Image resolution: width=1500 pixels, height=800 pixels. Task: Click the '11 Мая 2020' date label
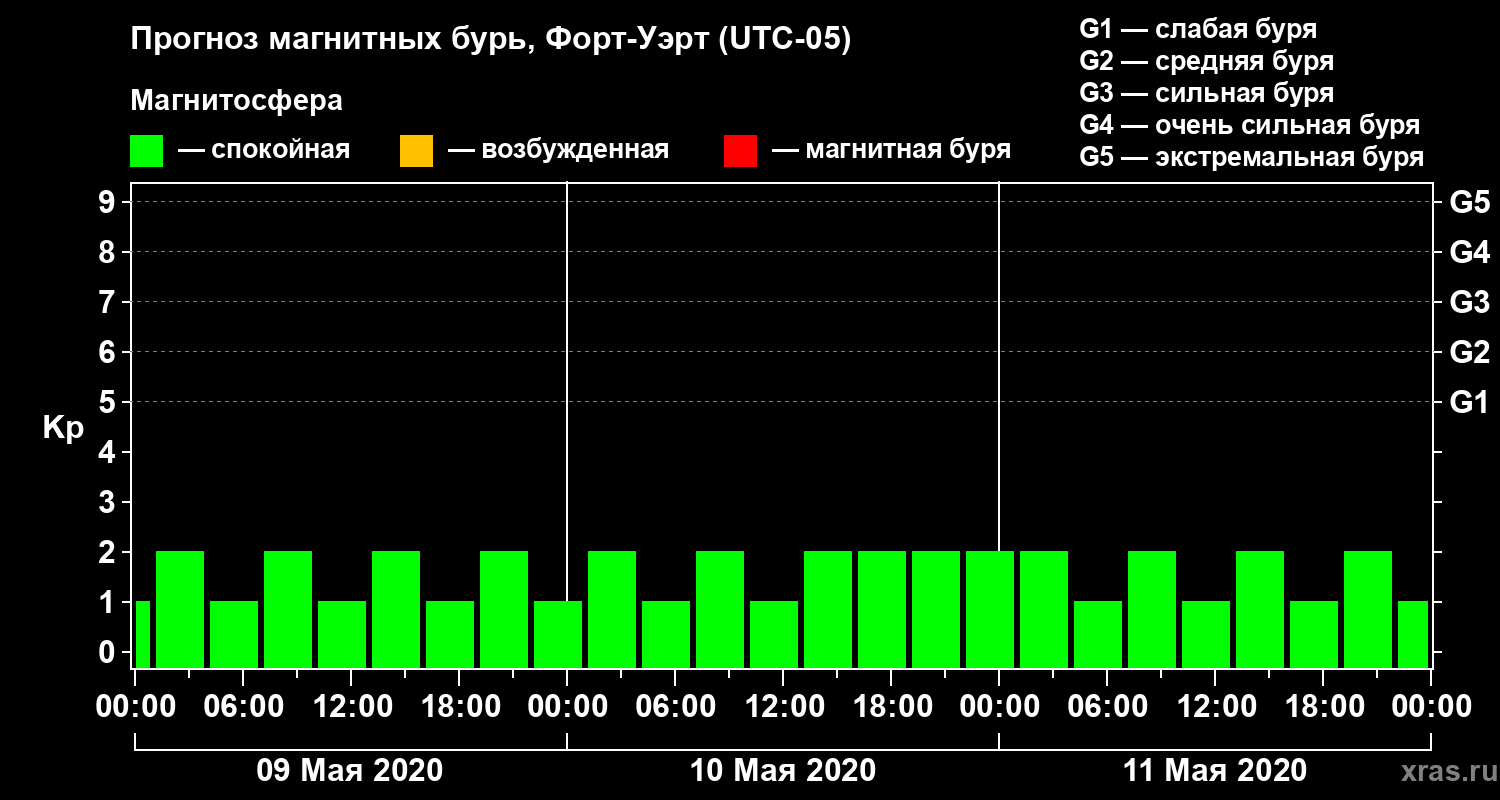point(1215,770)
